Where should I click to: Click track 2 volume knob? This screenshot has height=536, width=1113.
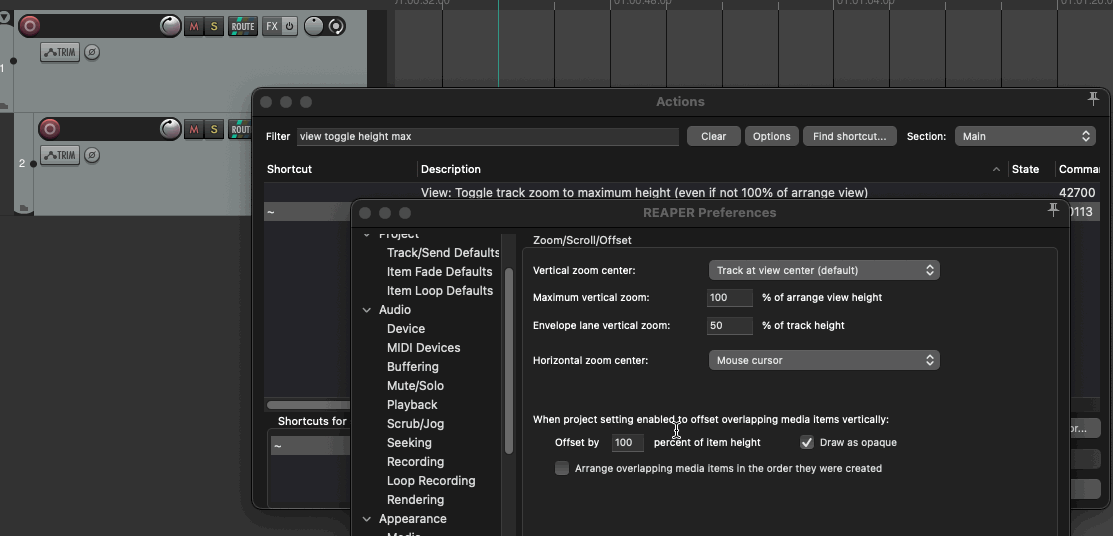pos(170,128)
